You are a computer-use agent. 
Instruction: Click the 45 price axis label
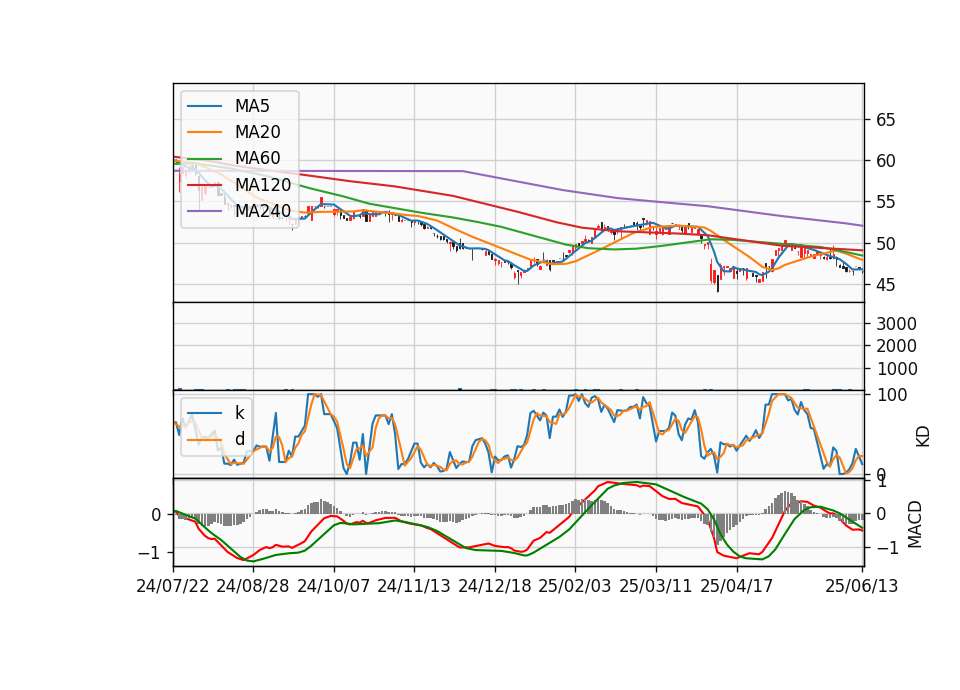click(885, 285)
